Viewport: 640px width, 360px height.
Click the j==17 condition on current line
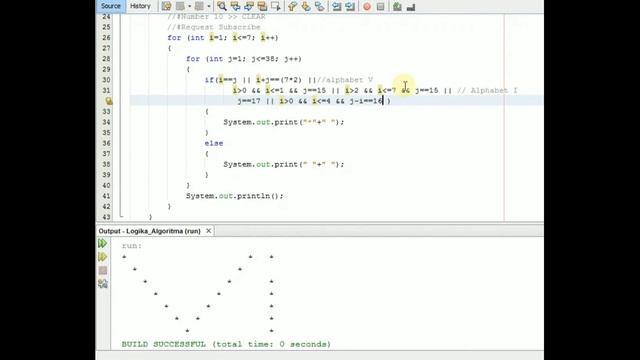point(249,101)
